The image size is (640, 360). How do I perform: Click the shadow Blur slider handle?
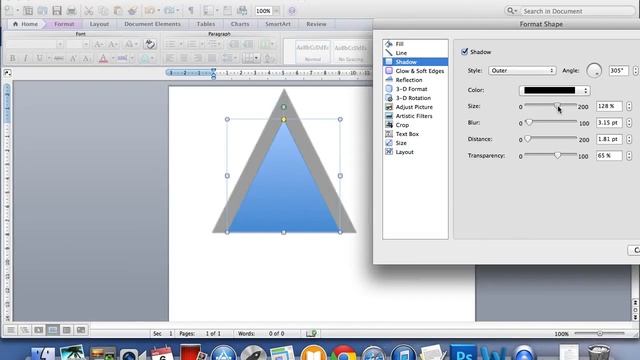pos(529,122)
